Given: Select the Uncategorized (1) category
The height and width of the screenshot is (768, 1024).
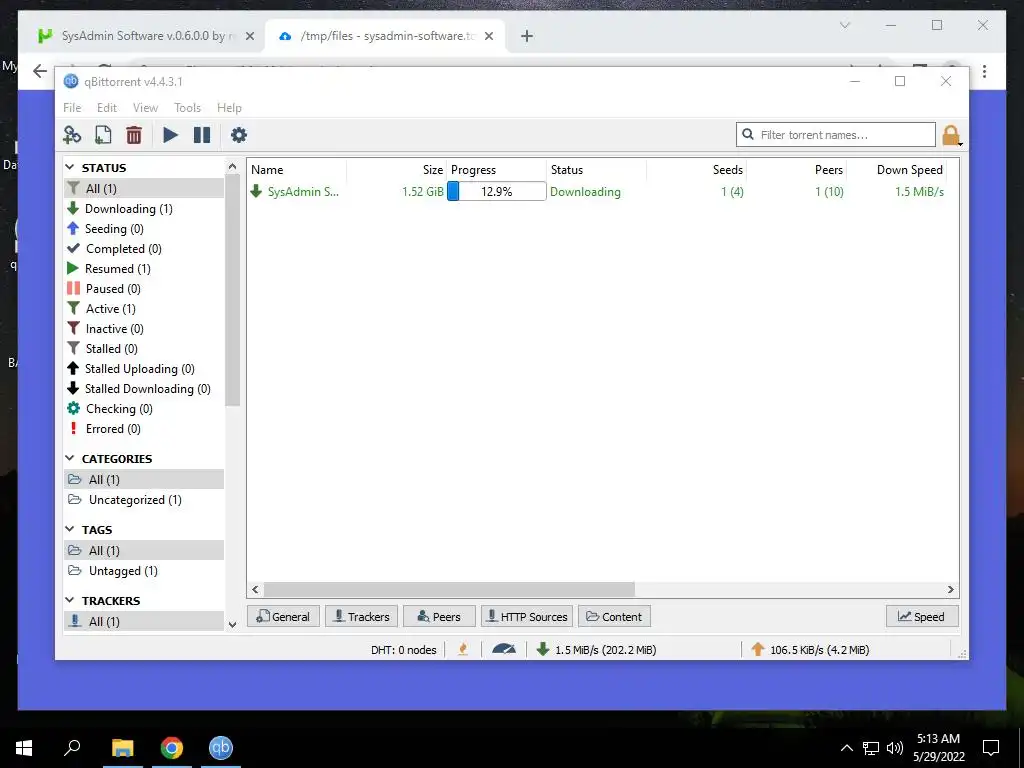Looking at the screenshot, I should click(x=144, y=500).
